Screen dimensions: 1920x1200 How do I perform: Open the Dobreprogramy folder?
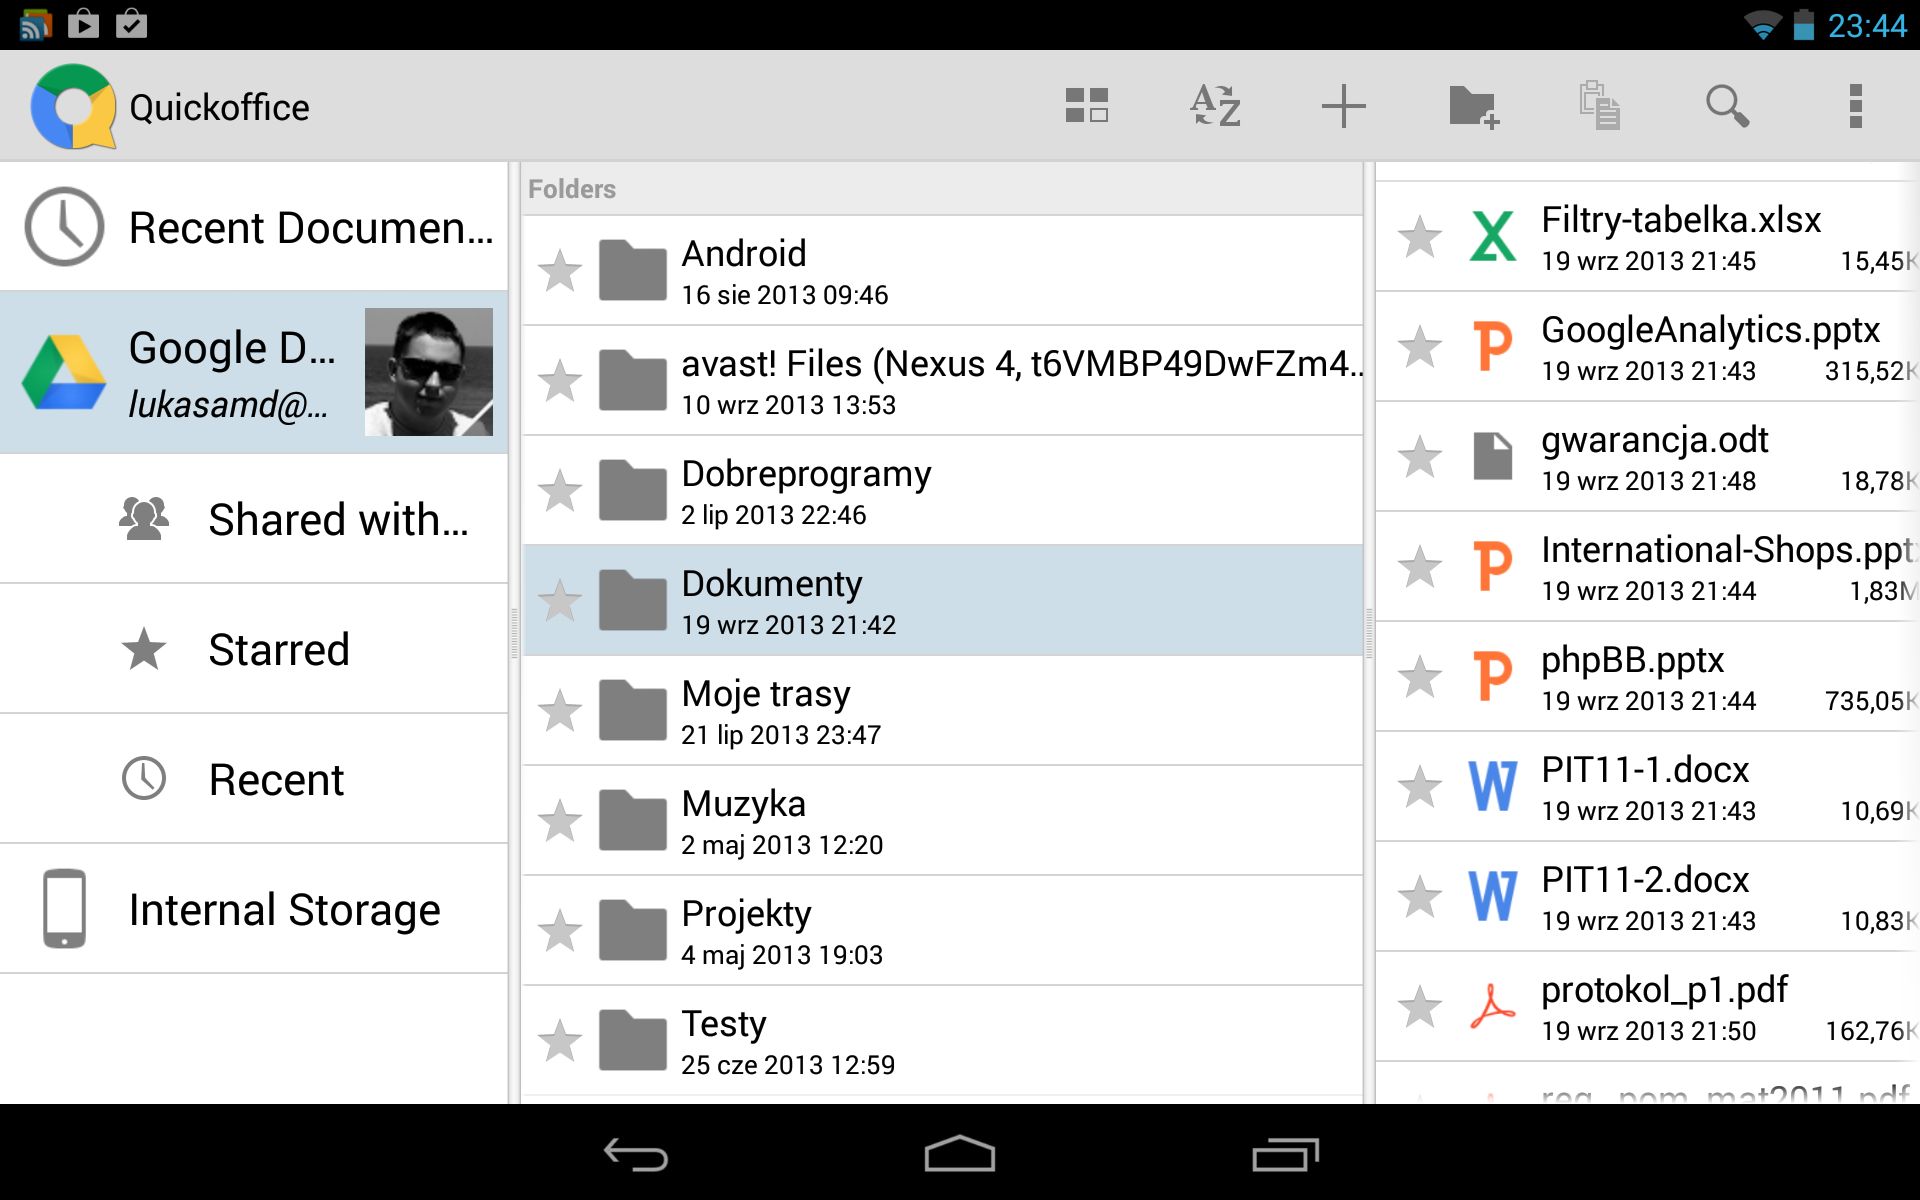pyautogui.click(x=943, y=491)
